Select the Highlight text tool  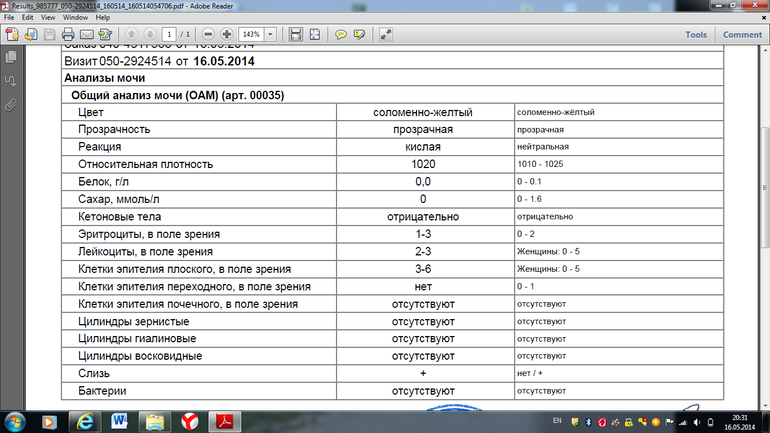tap(359, 35)
